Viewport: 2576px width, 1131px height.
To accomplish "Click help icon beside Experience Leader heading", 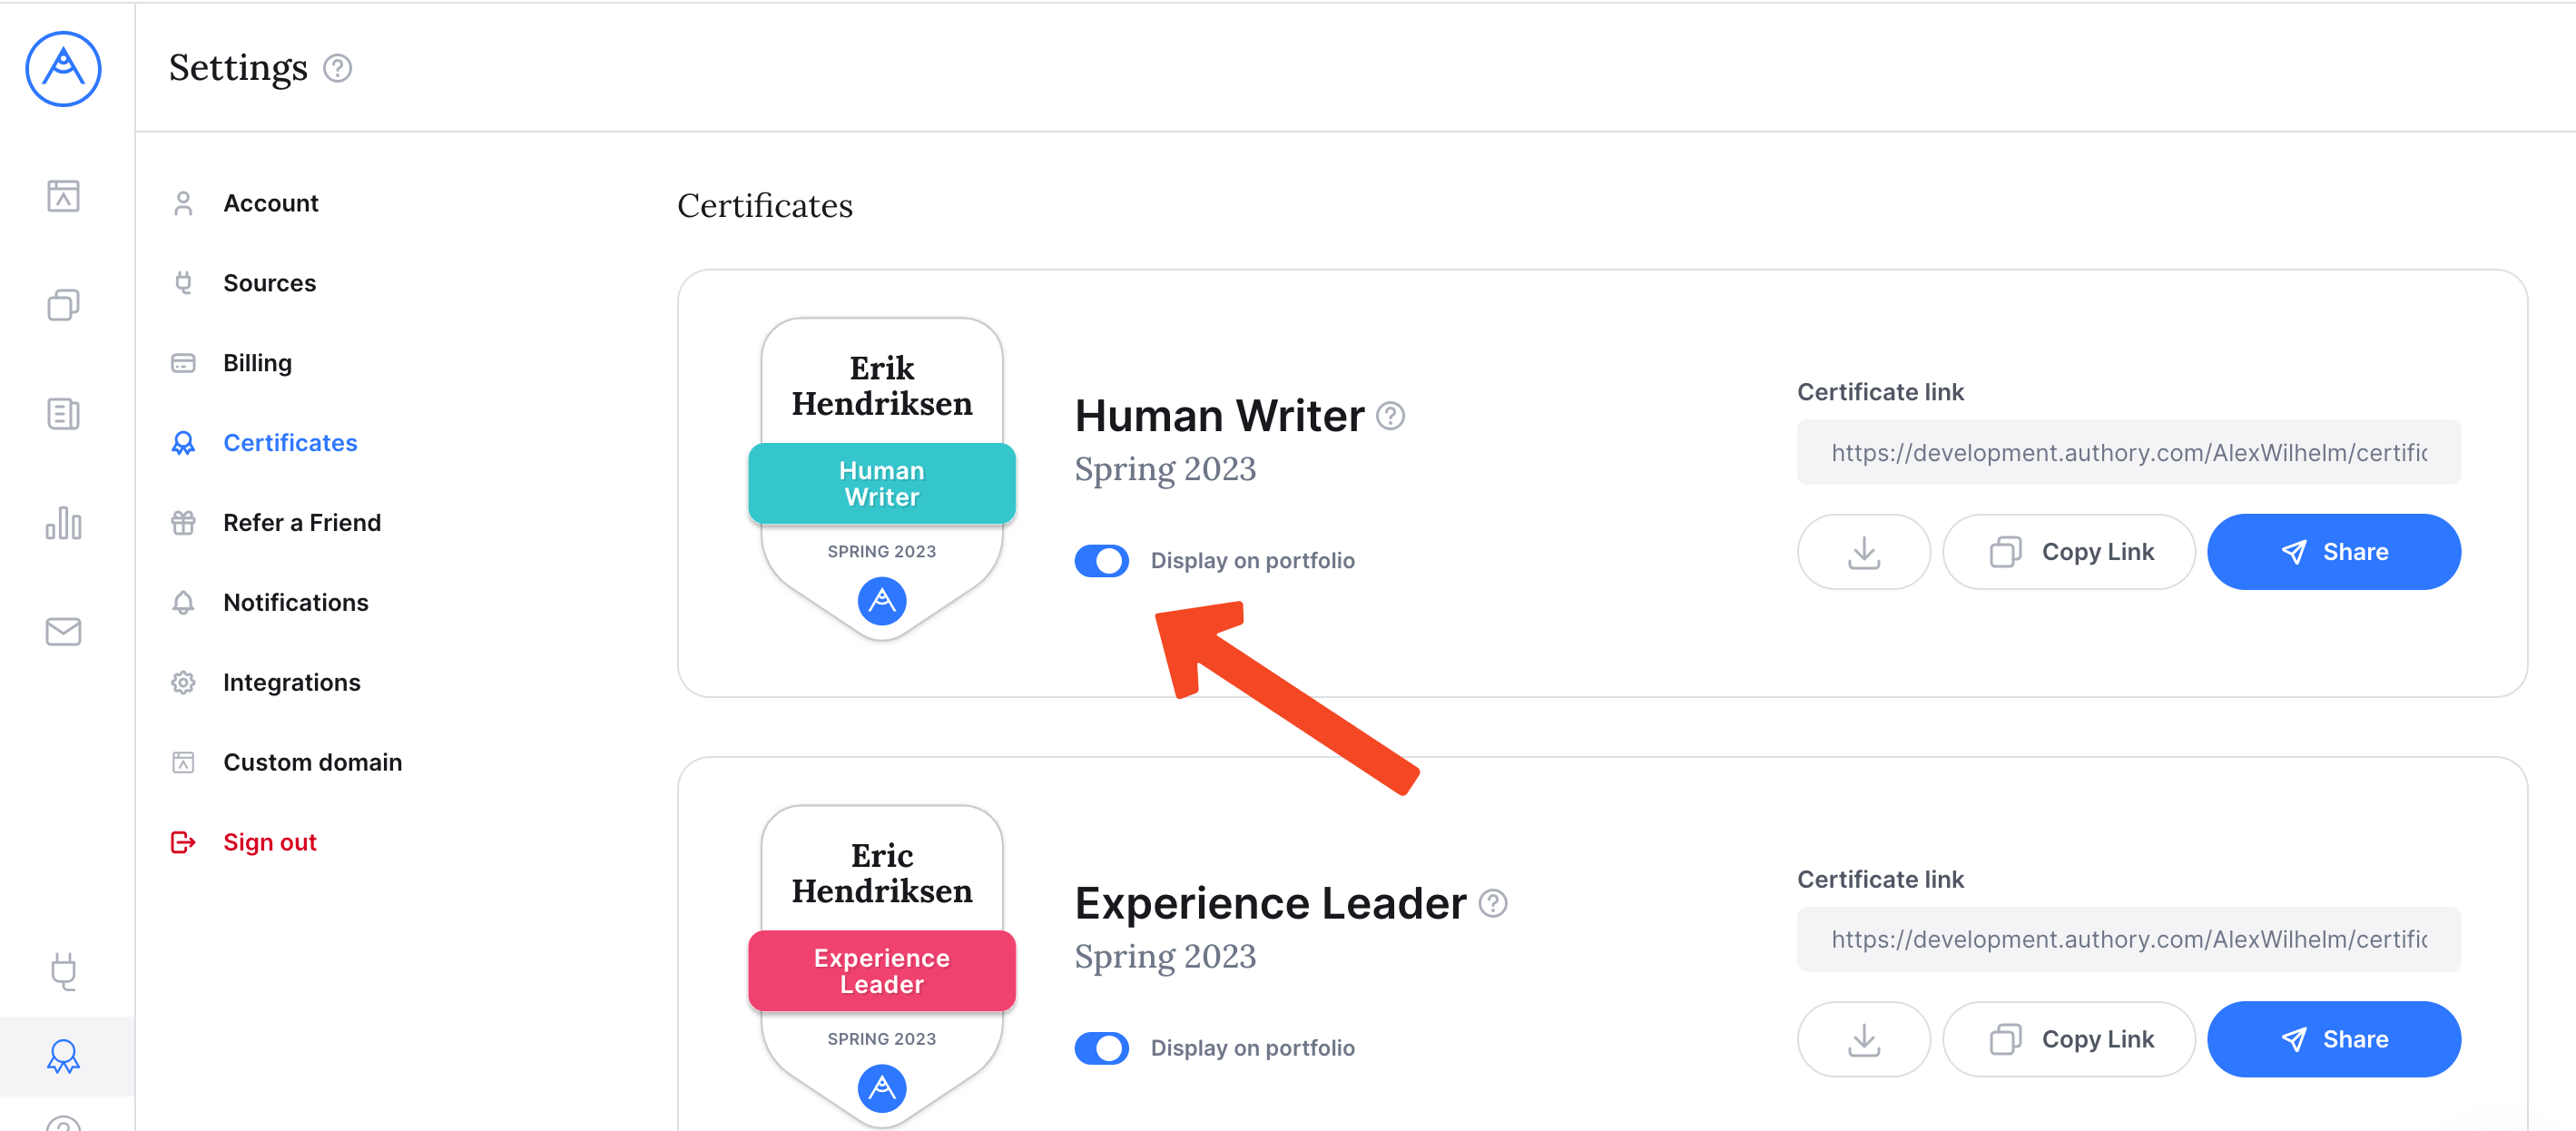I will tap(1492, 903).
